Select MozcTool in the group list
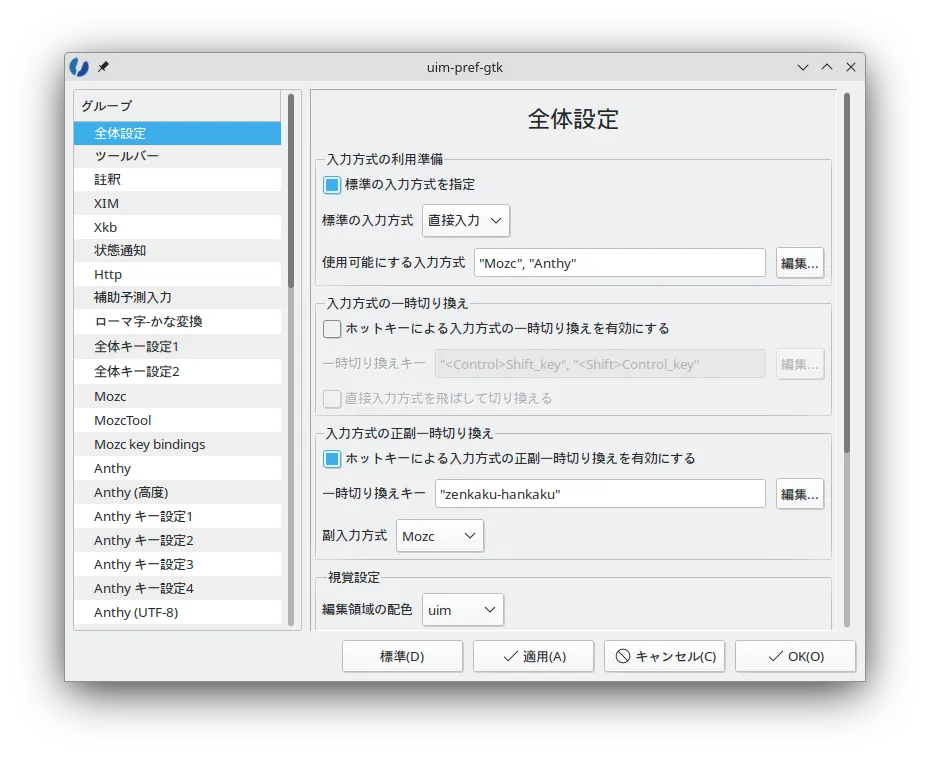Screen dimensions: 930x758 (x=177, y=421)
